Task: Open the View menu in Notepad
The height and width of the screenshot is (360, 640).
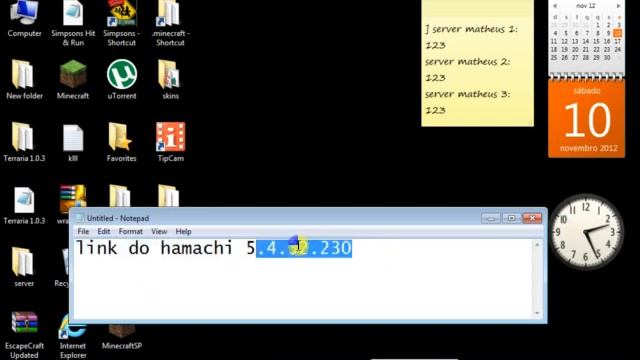Action: (x=159, y=231)
